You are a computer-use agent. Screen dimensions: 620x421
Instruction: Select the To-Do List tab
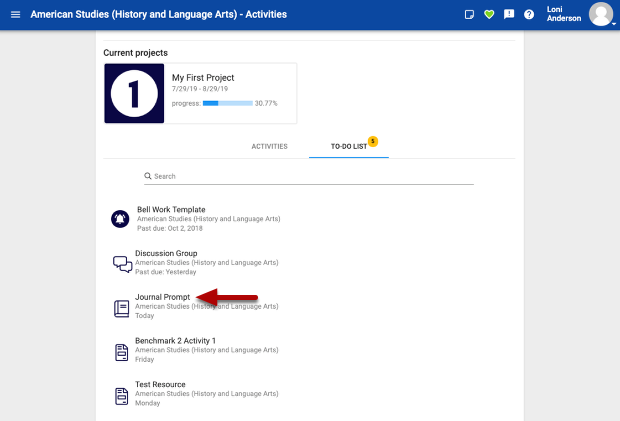click(x=349, y=146)
